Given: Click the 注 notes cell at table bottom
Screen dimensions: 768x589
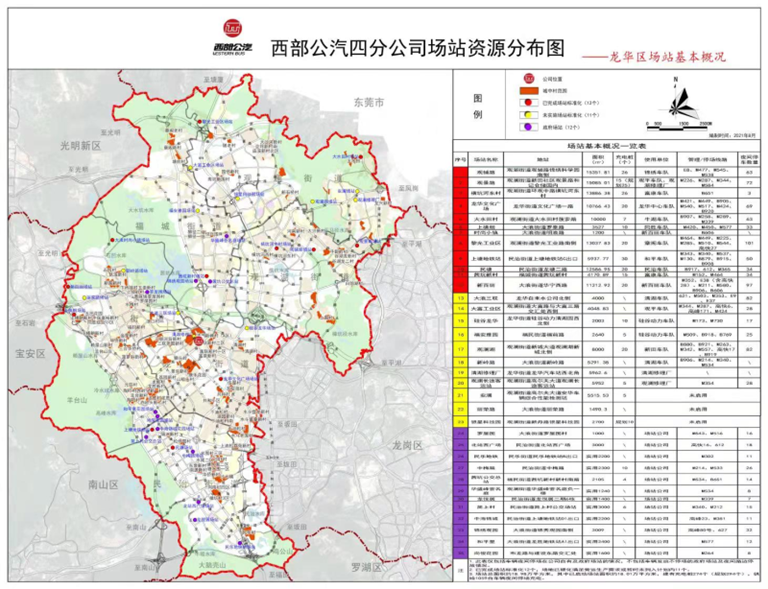Looking at the screenshot, I should click(460, 570).
